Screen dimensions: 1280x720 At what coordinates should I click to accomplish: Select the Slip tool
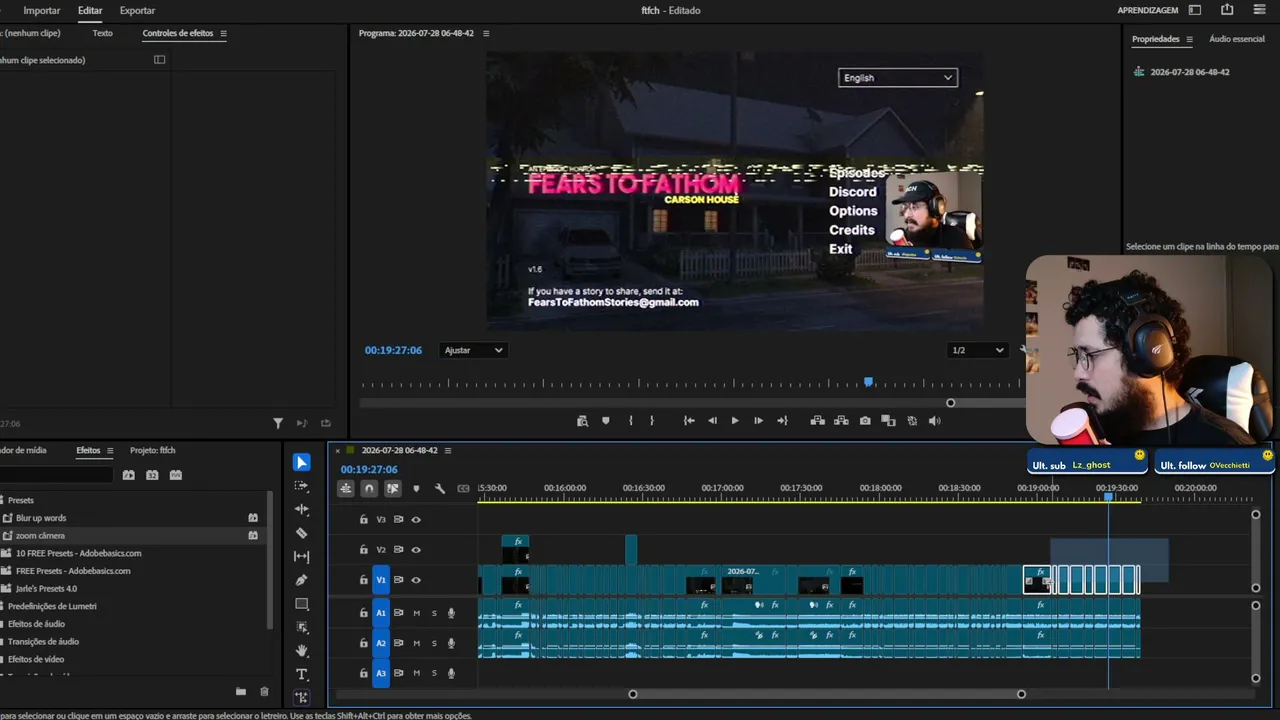coord(302,556)
